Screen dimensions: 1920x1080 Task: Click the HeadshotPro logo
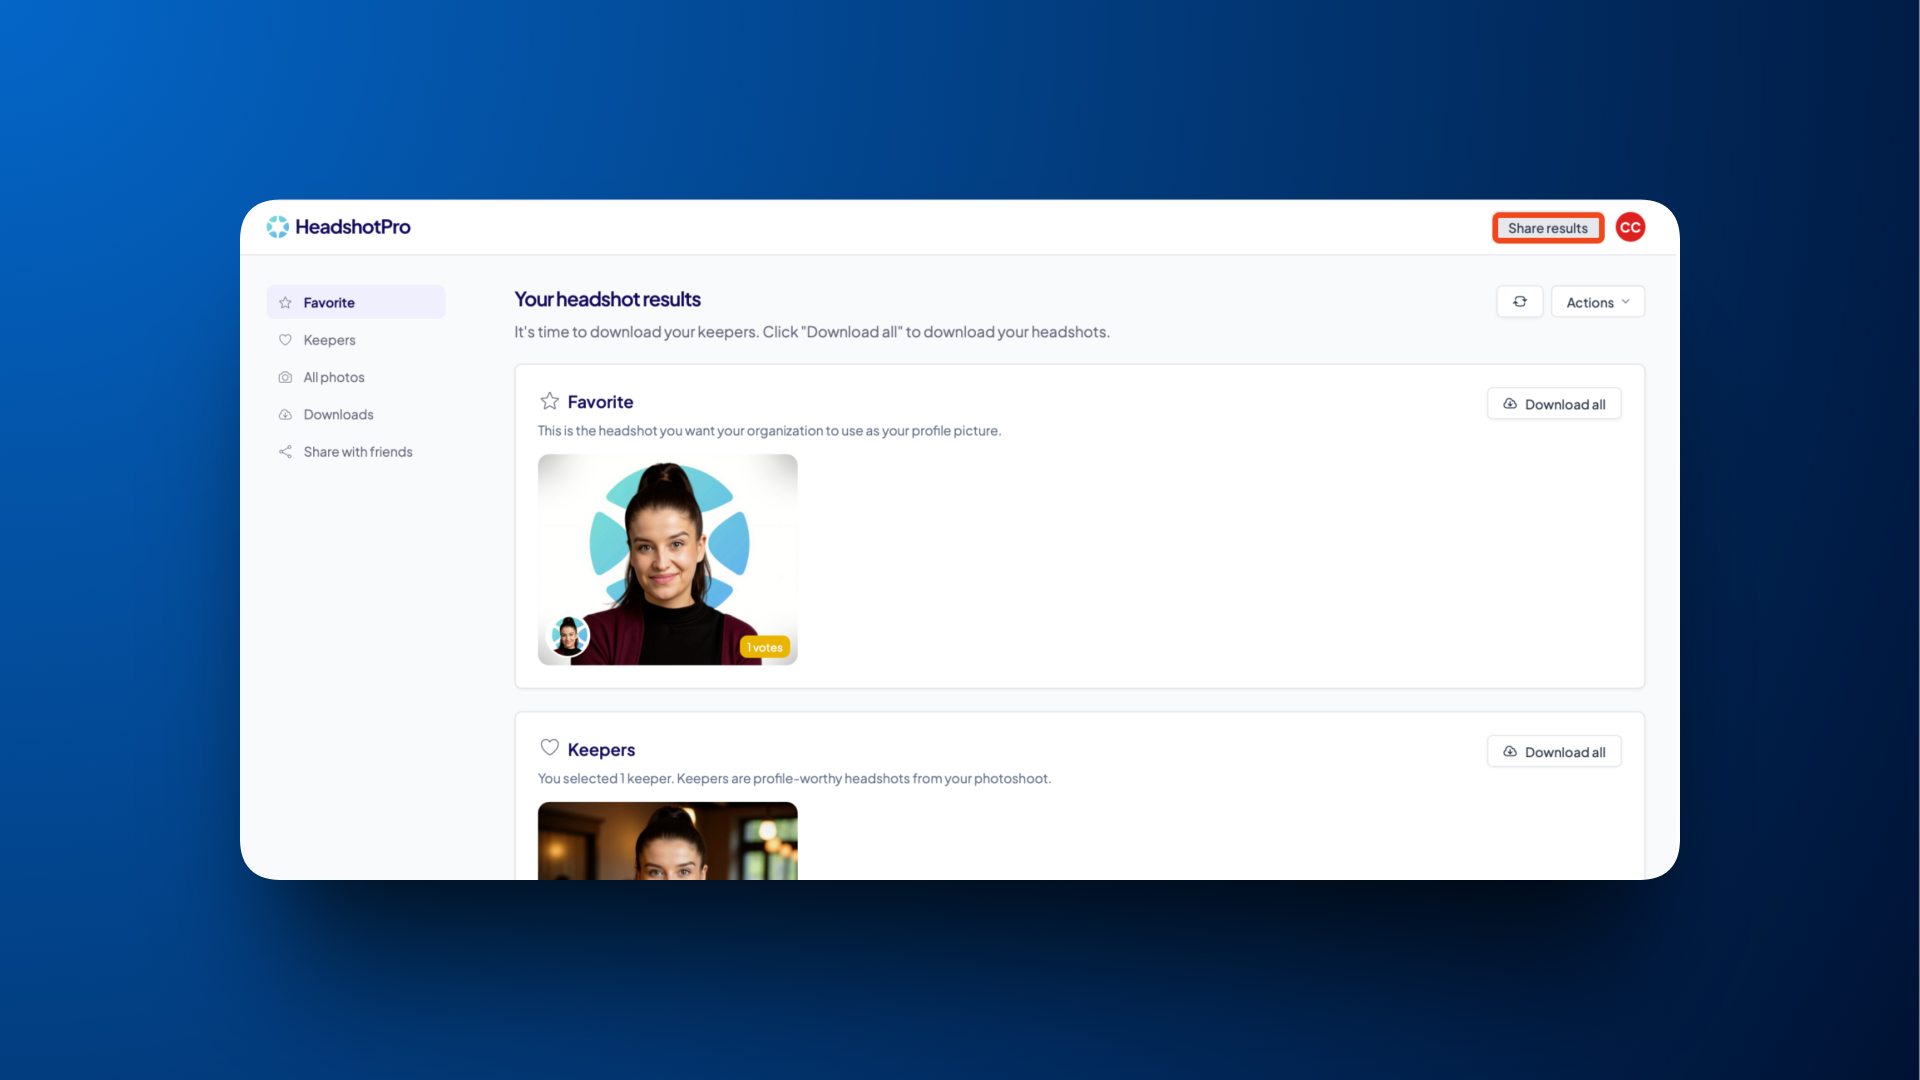coord(339,227)
